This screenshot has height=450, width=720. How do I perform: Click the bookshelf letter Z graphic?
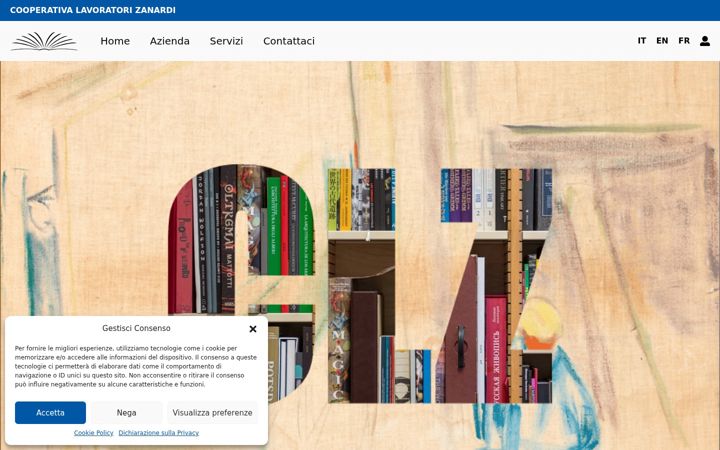(494, 286)
